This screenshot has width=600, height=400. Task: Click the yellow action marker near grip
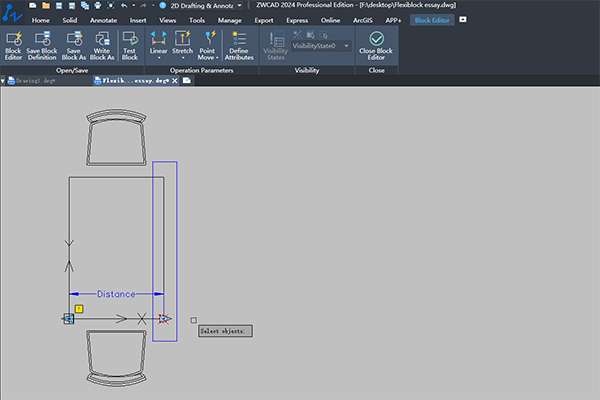coord(79,309)
